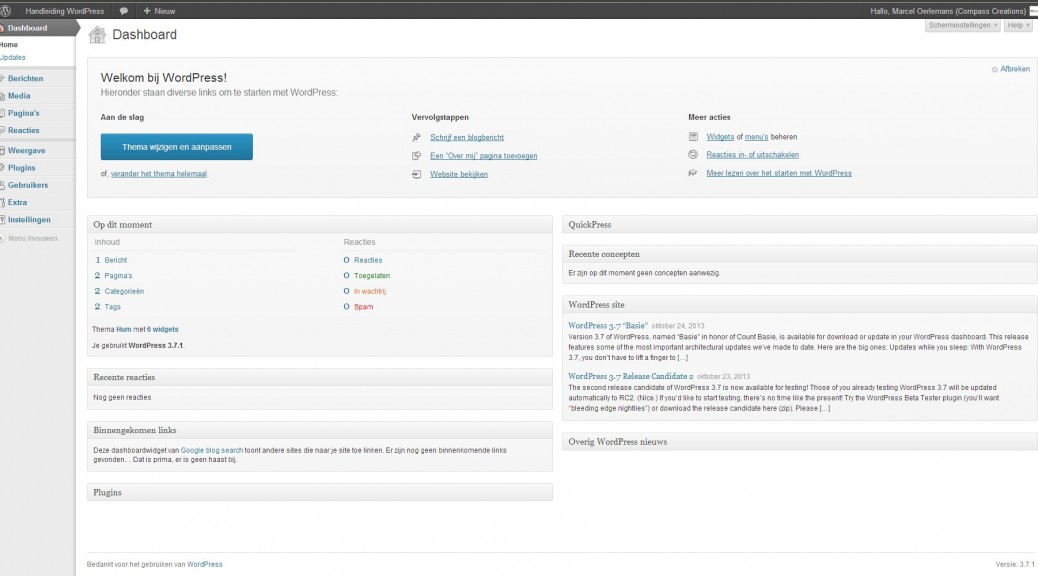1038x576 pixels.
Task: Open 'Schrijf een blogbericht' link
Action: pyautogui.click(x=467, y=137)
